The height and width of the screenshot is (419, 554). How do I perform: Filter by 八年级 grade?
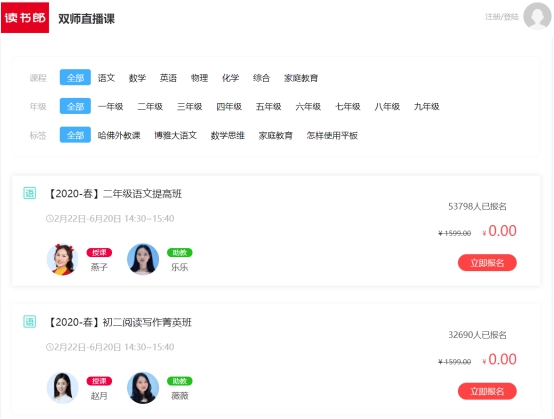click(x=387, y=106)
